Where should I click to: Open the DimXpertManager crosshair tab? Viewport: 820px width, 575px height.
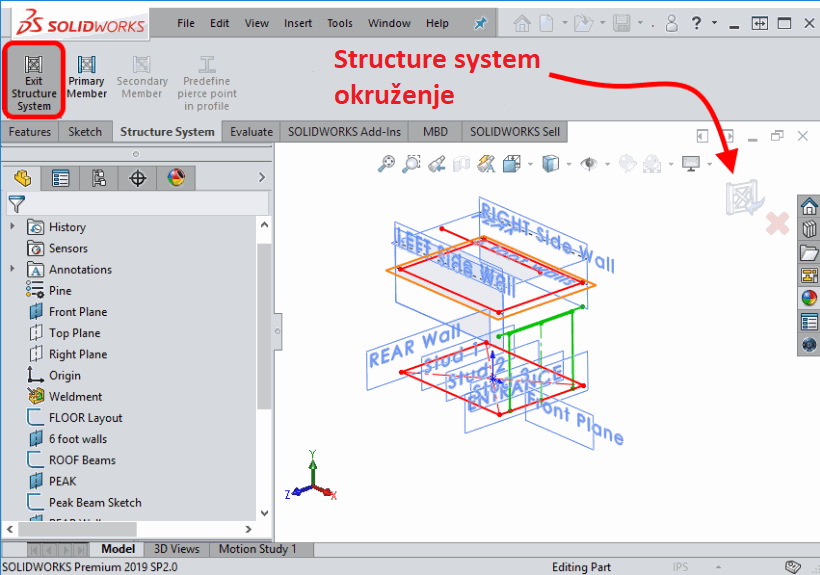tap(138, 178)
